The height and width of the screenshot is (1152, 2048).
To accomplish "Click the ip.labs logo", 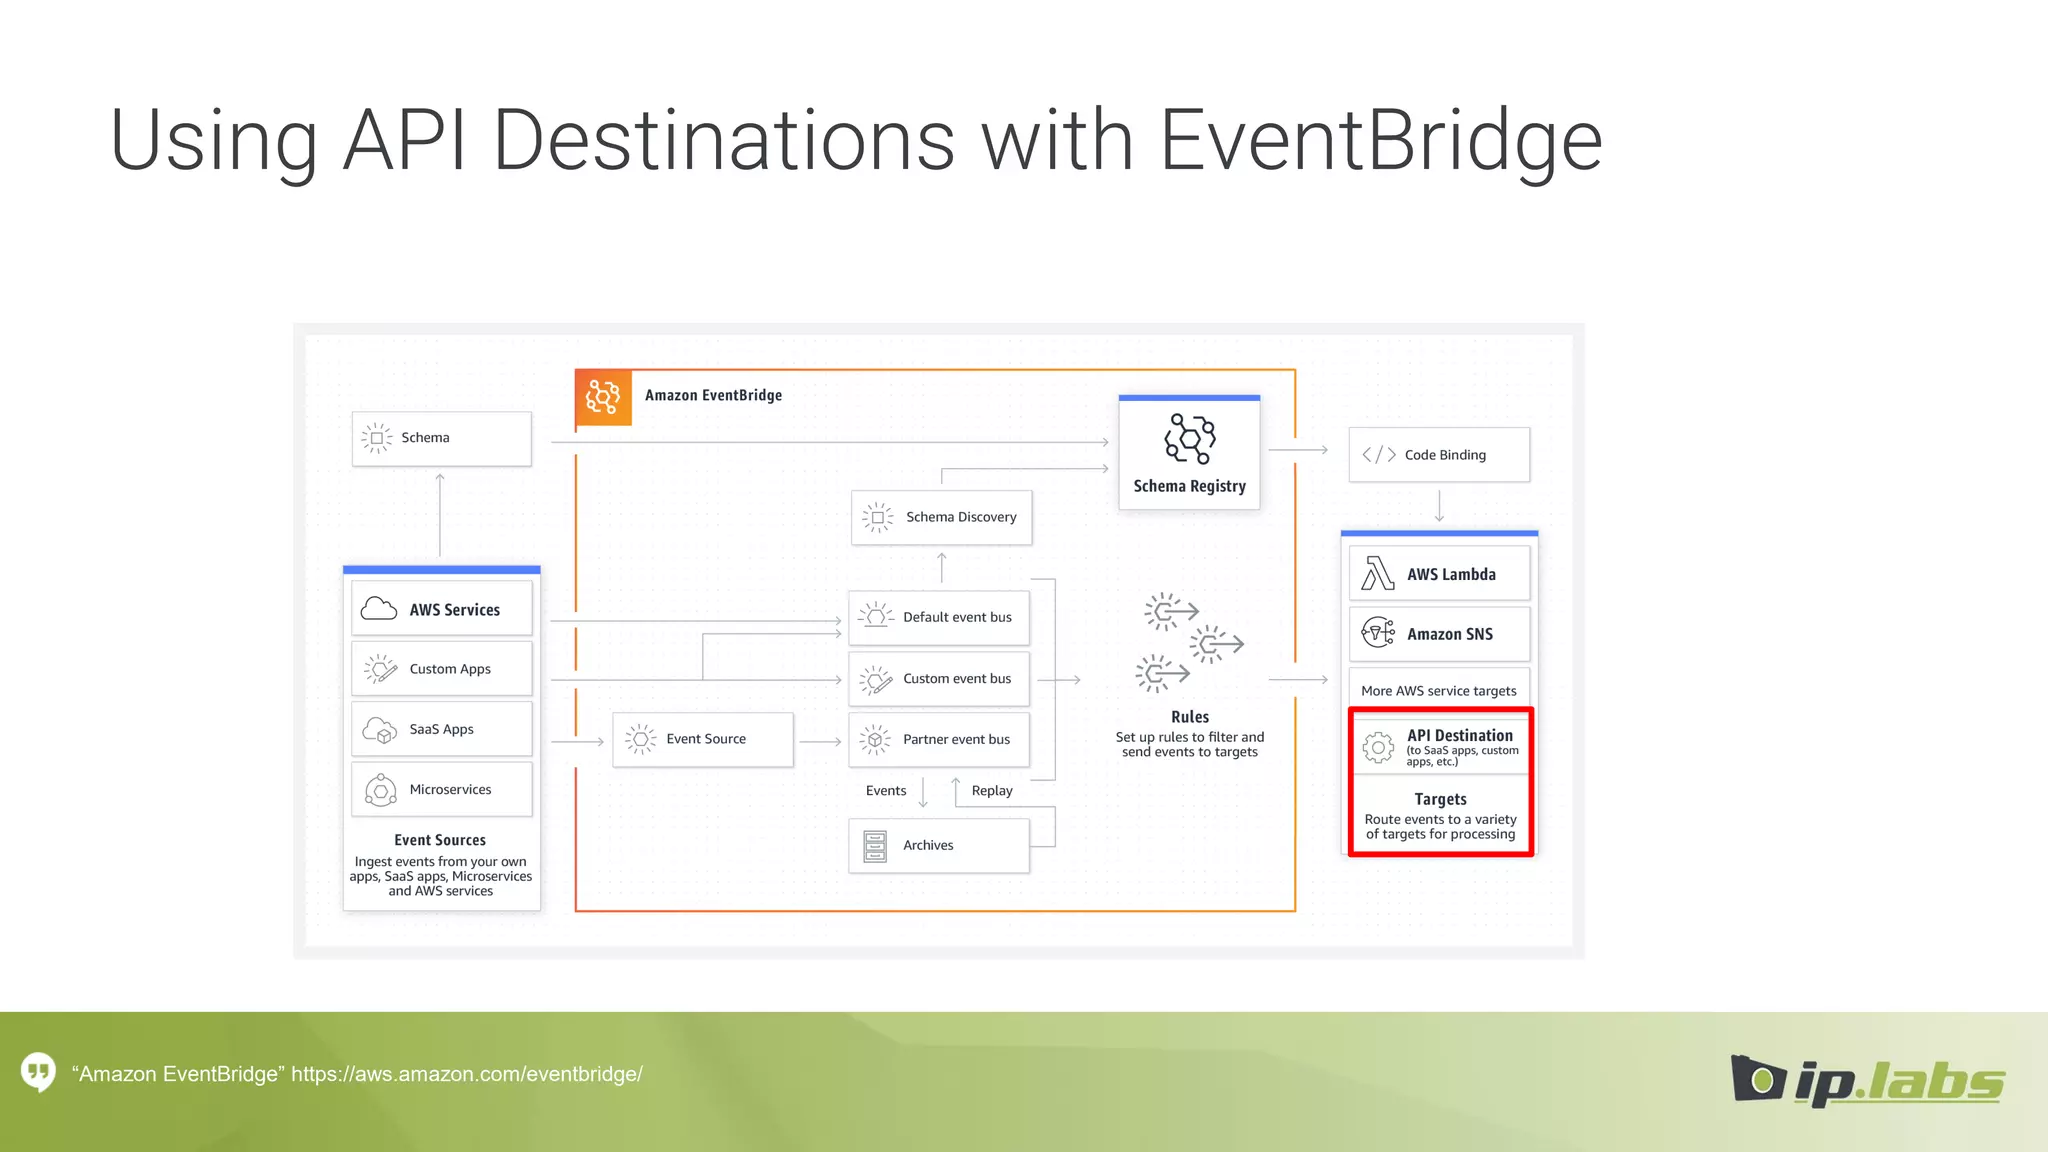I will coord(1867,1080).
